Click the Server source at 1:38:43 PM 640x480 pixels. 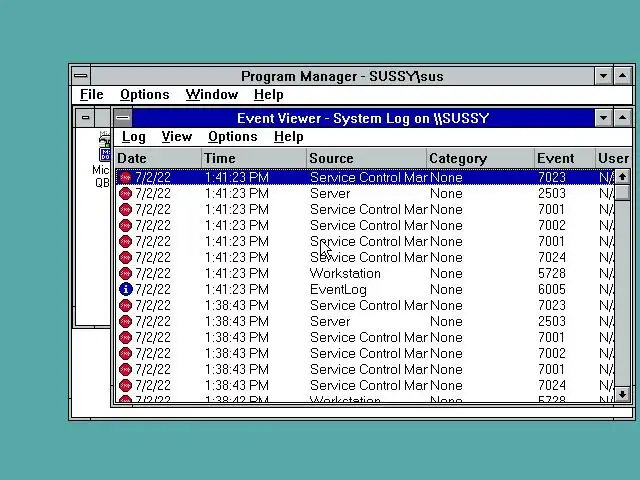330,321
